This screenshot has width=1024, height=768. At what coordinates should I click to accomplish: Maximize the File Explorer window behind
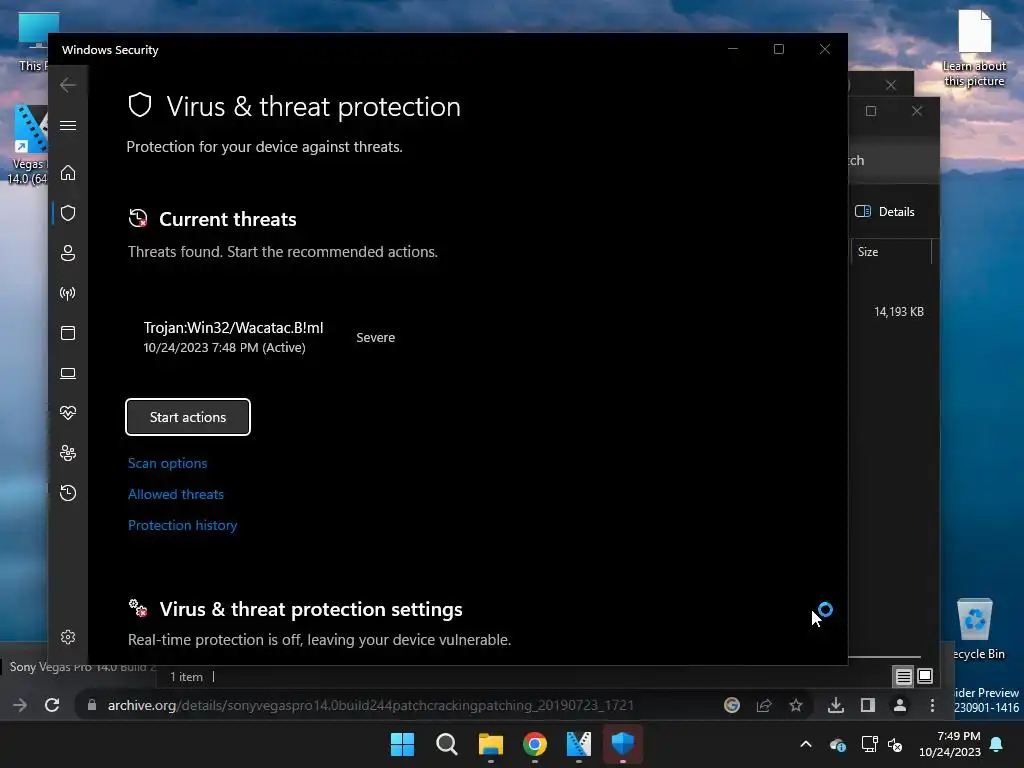[x=871, y=111]
